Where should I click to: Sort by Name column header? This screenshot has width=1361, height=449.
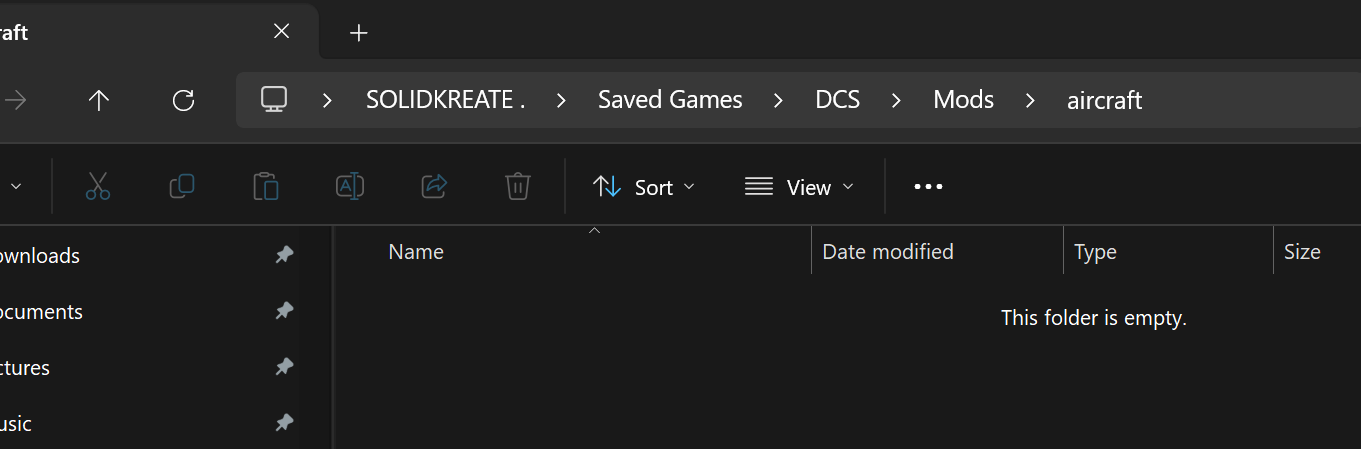416,252
